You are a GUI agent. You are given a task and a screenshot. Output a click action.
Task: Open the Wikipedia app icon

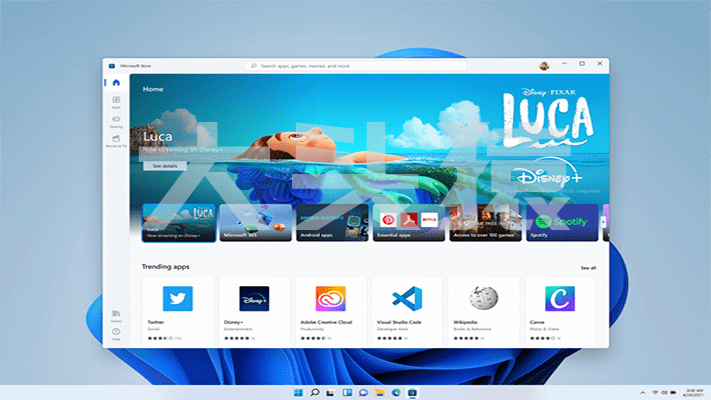483,298
